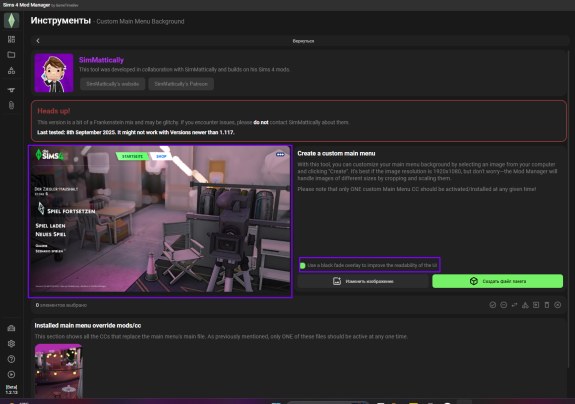Click the swap arrows icon in selection toolbar
This screenshot has width=575, height=404.
click(x=514, y=305)
